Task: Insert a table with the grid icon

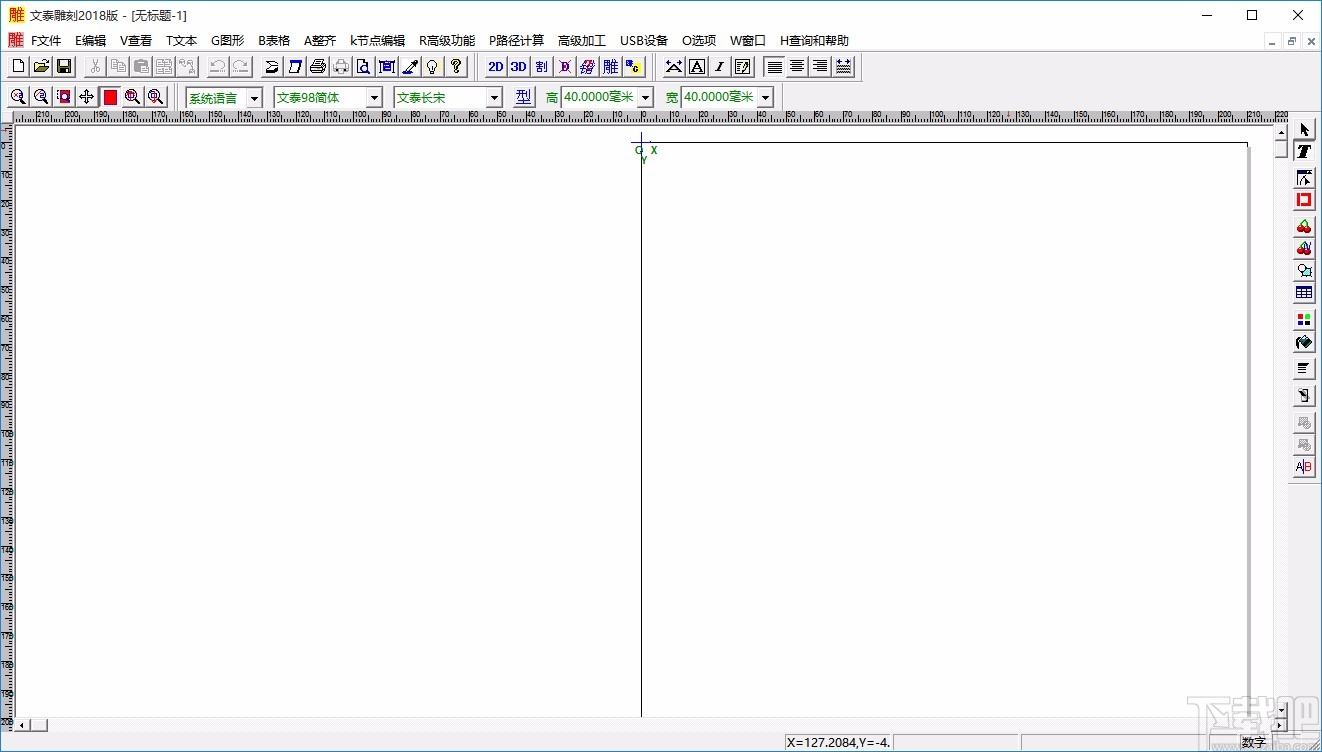Action: [x=1304, y=293]
